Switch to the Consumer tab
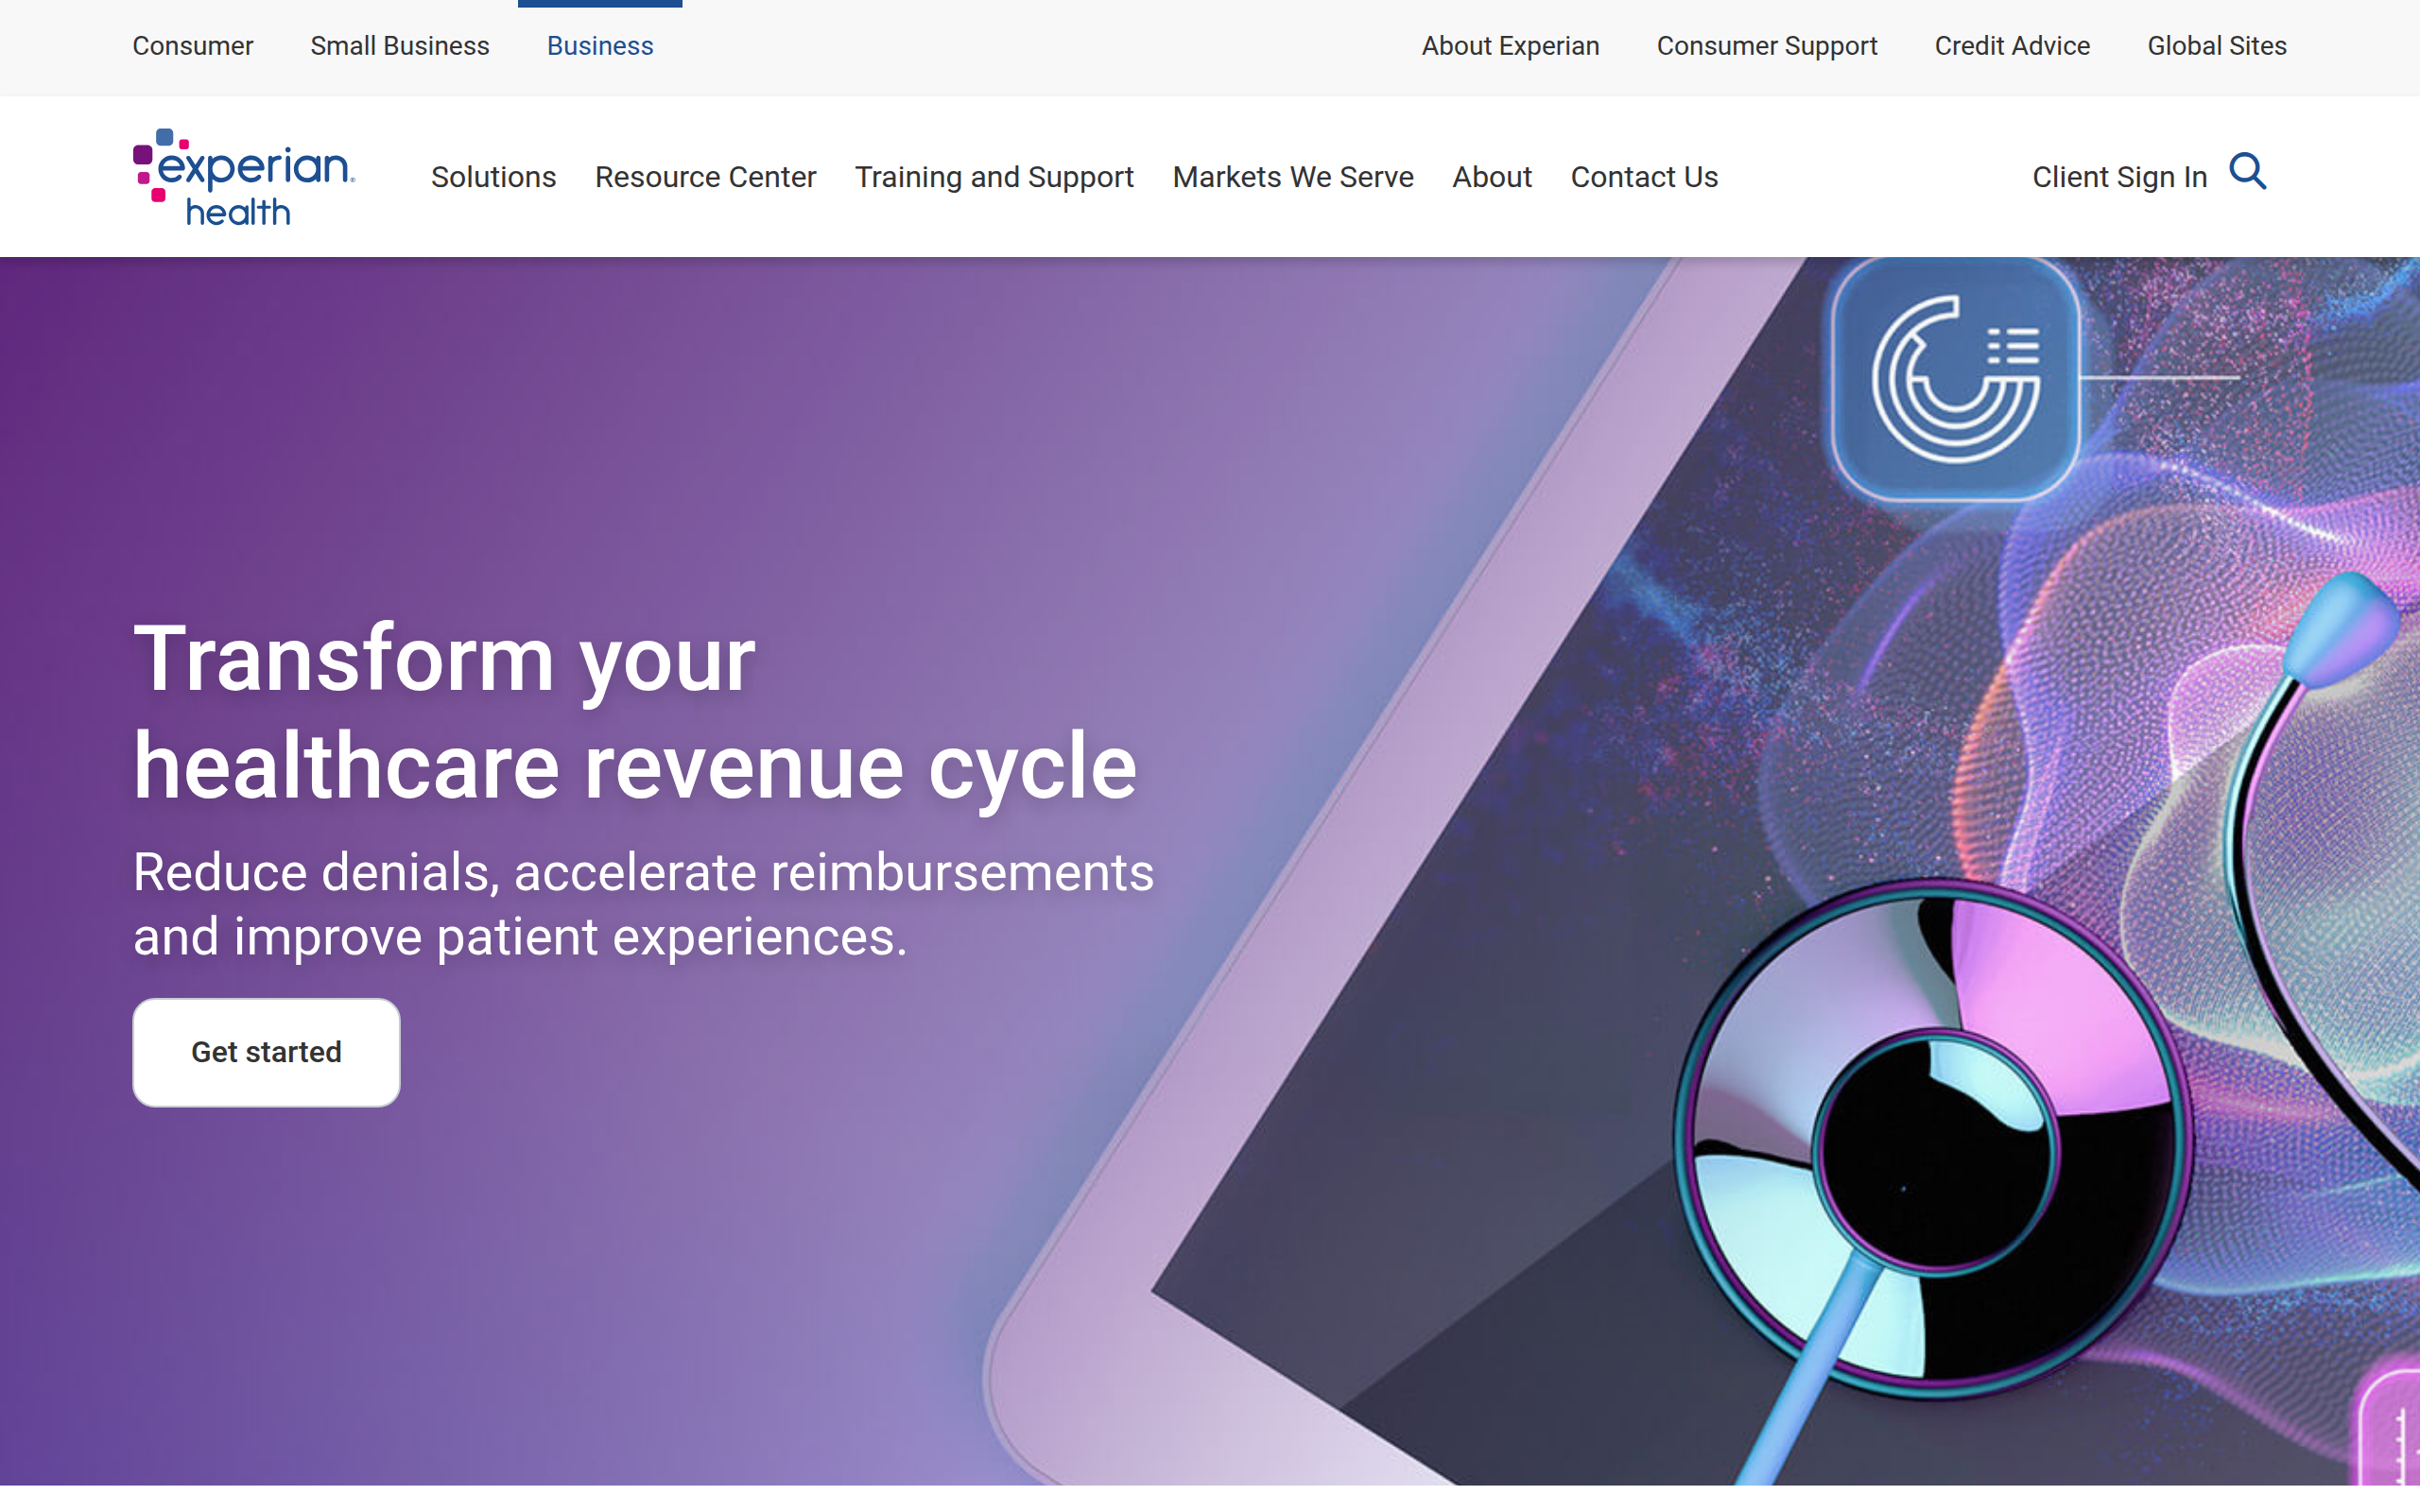The height and width of the screenshot is (1512, 2420). pyautogui.click(x=193, y=46)
